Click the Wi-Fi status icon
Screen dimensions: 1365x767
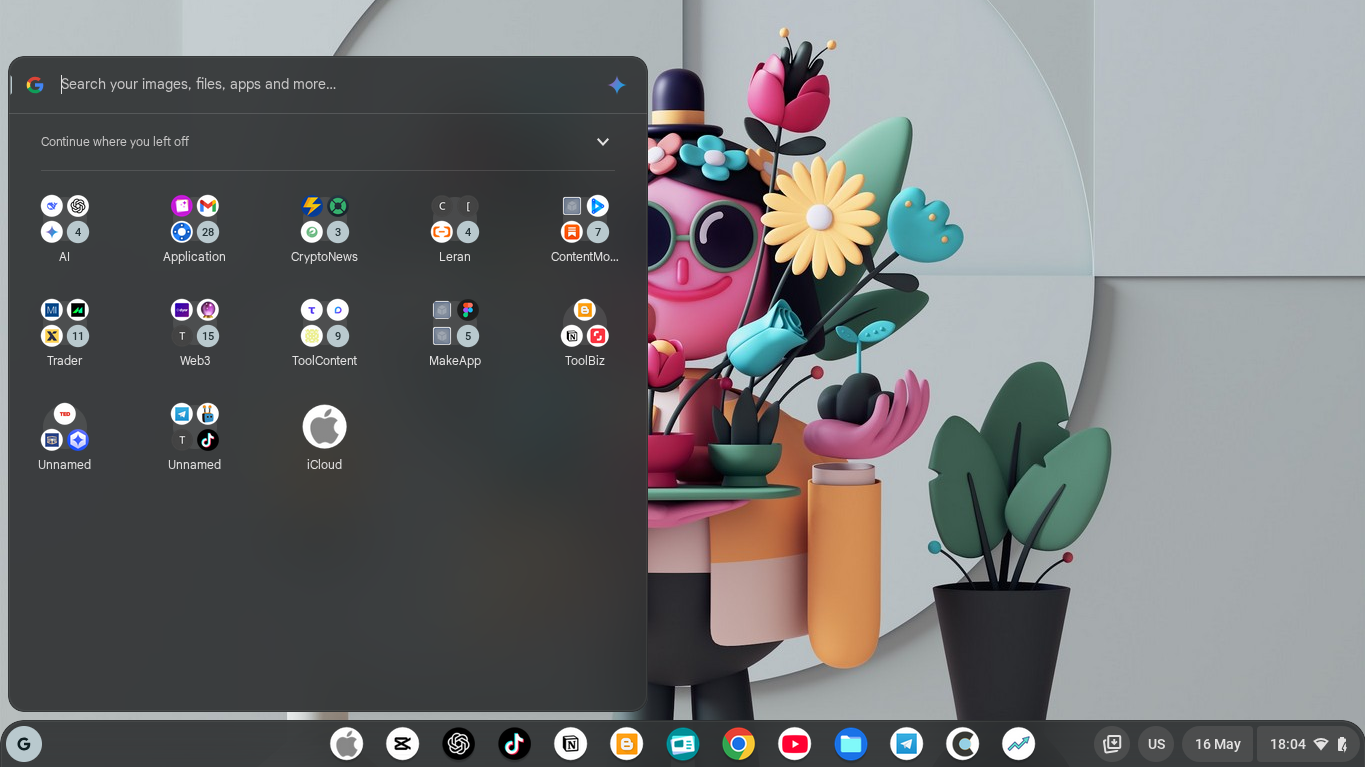click(x=1321, y=744)
